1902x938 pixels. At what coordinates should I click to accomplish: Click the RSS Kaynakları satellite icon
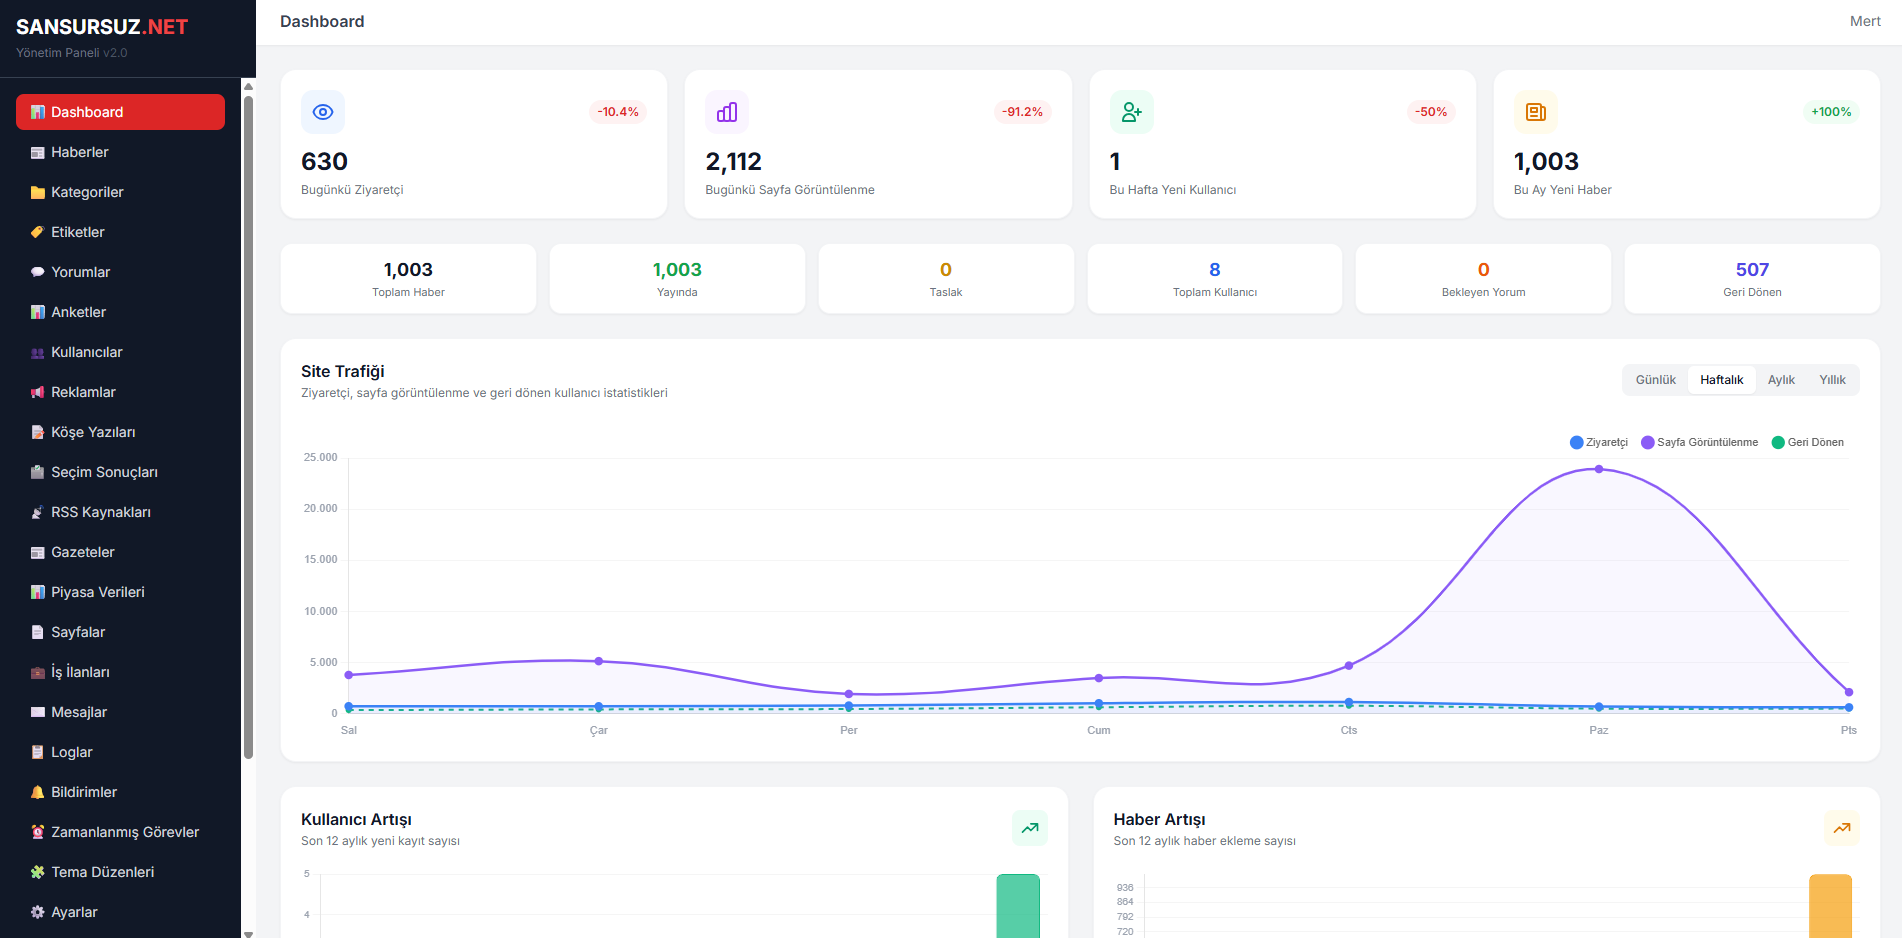[x=38, y=512]
